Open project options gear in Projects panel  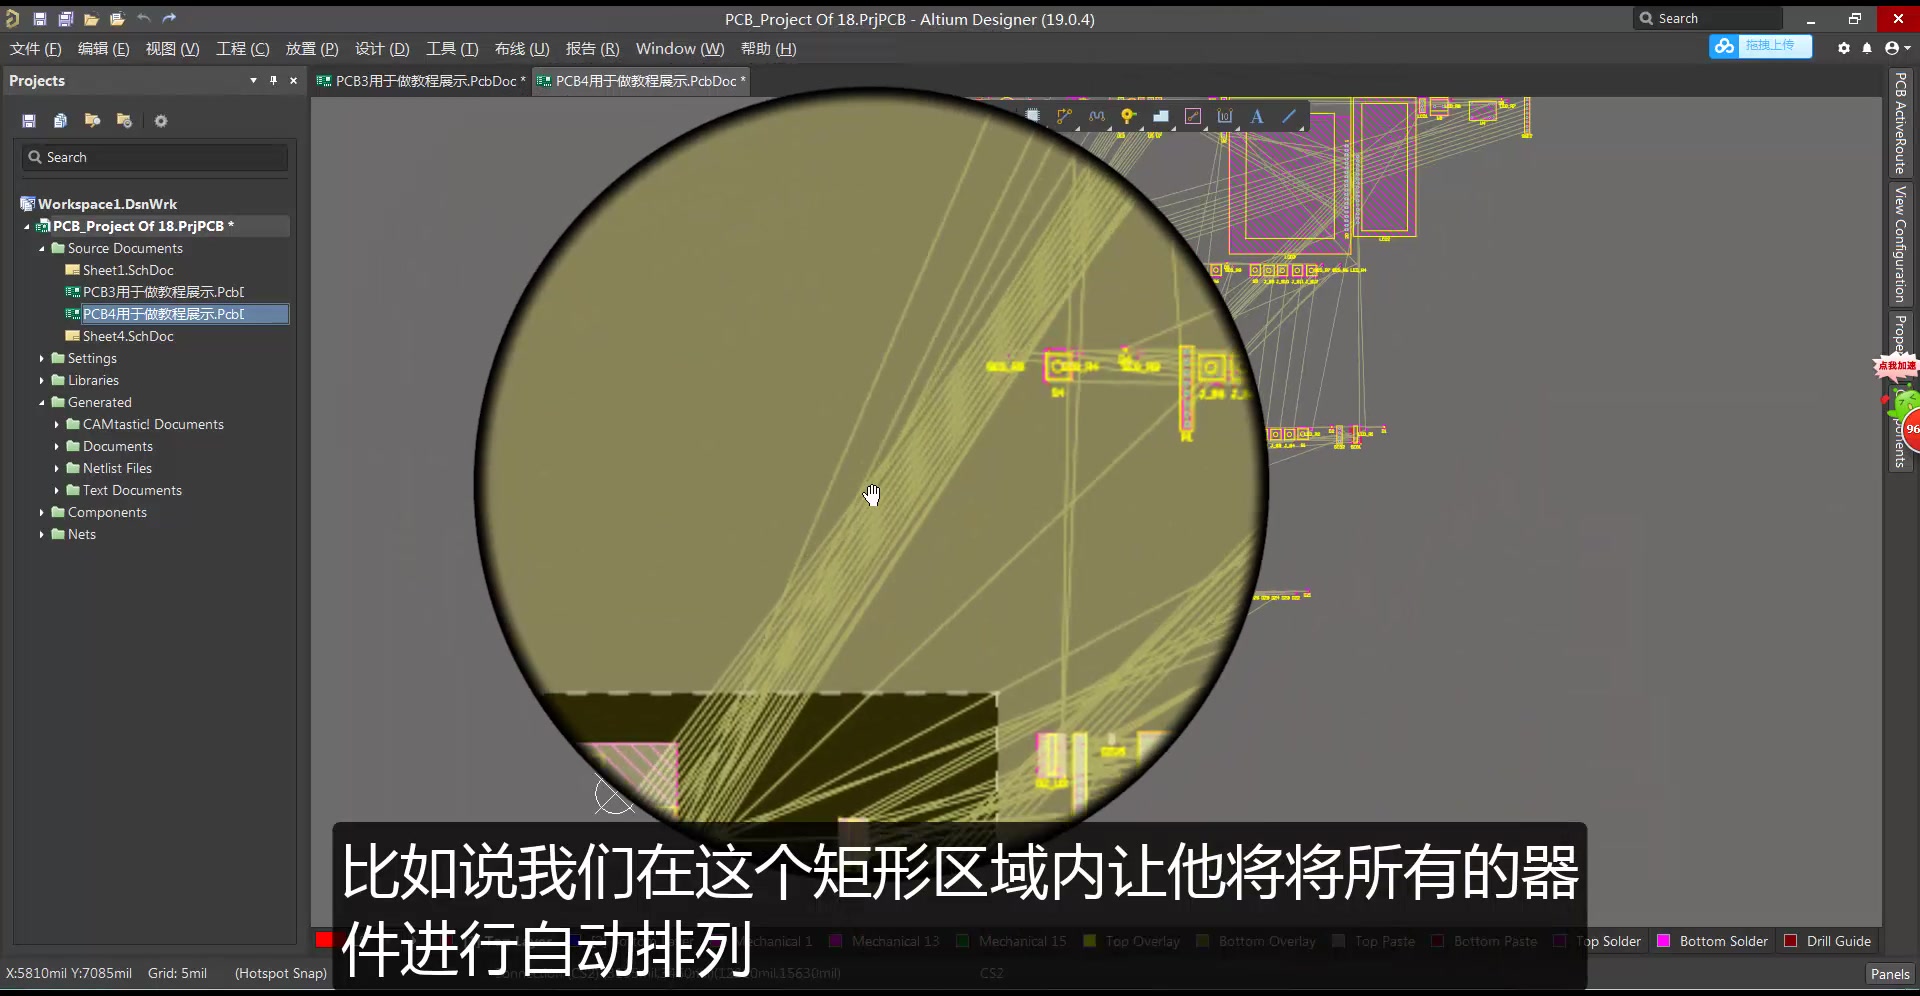[x=160, y=120]
